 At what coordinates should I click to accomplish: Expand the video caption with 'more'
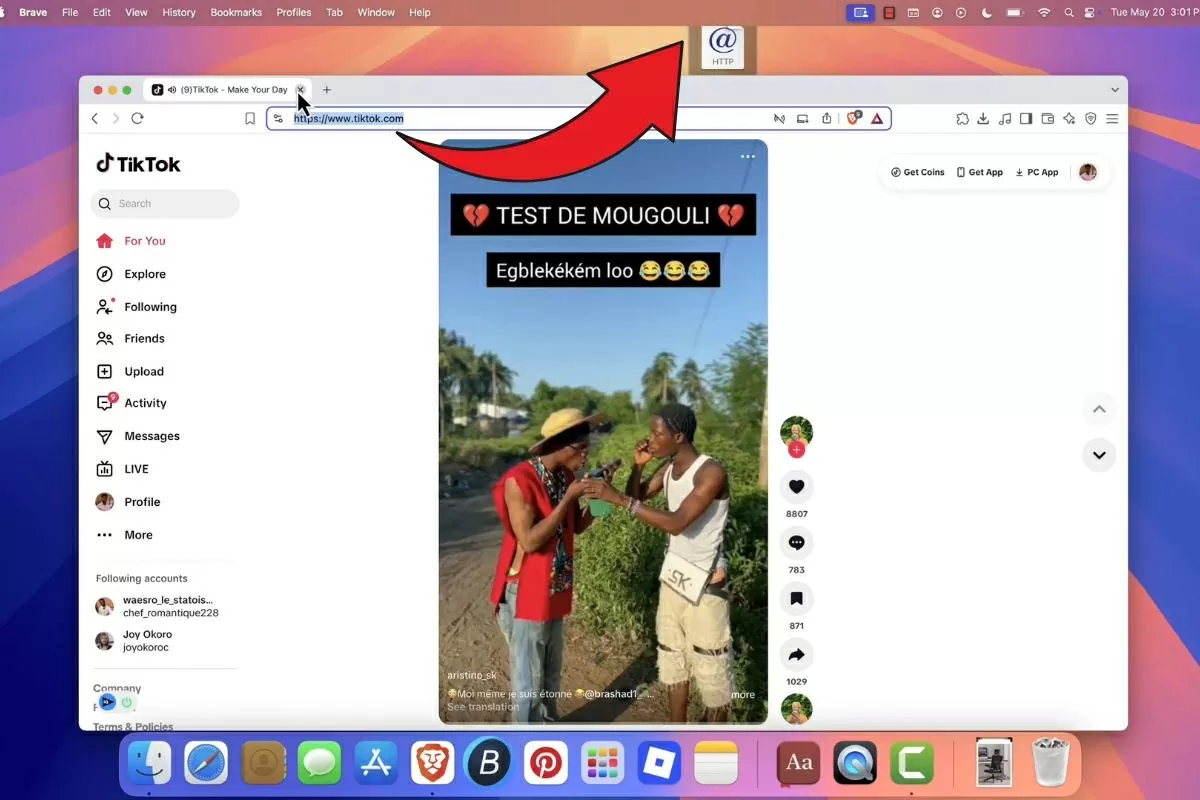pyautogui.click(x=742, y=694)
